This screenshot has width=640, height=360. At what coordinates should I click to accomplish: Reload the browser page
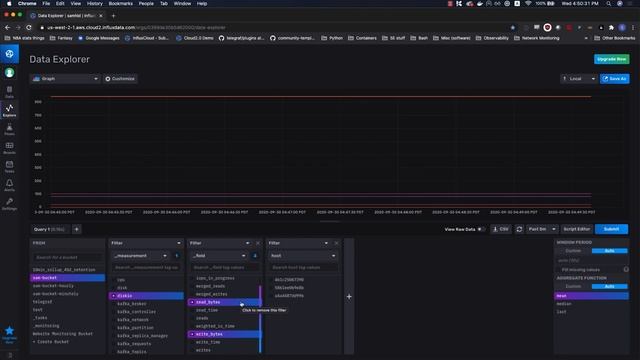point(29,27)
